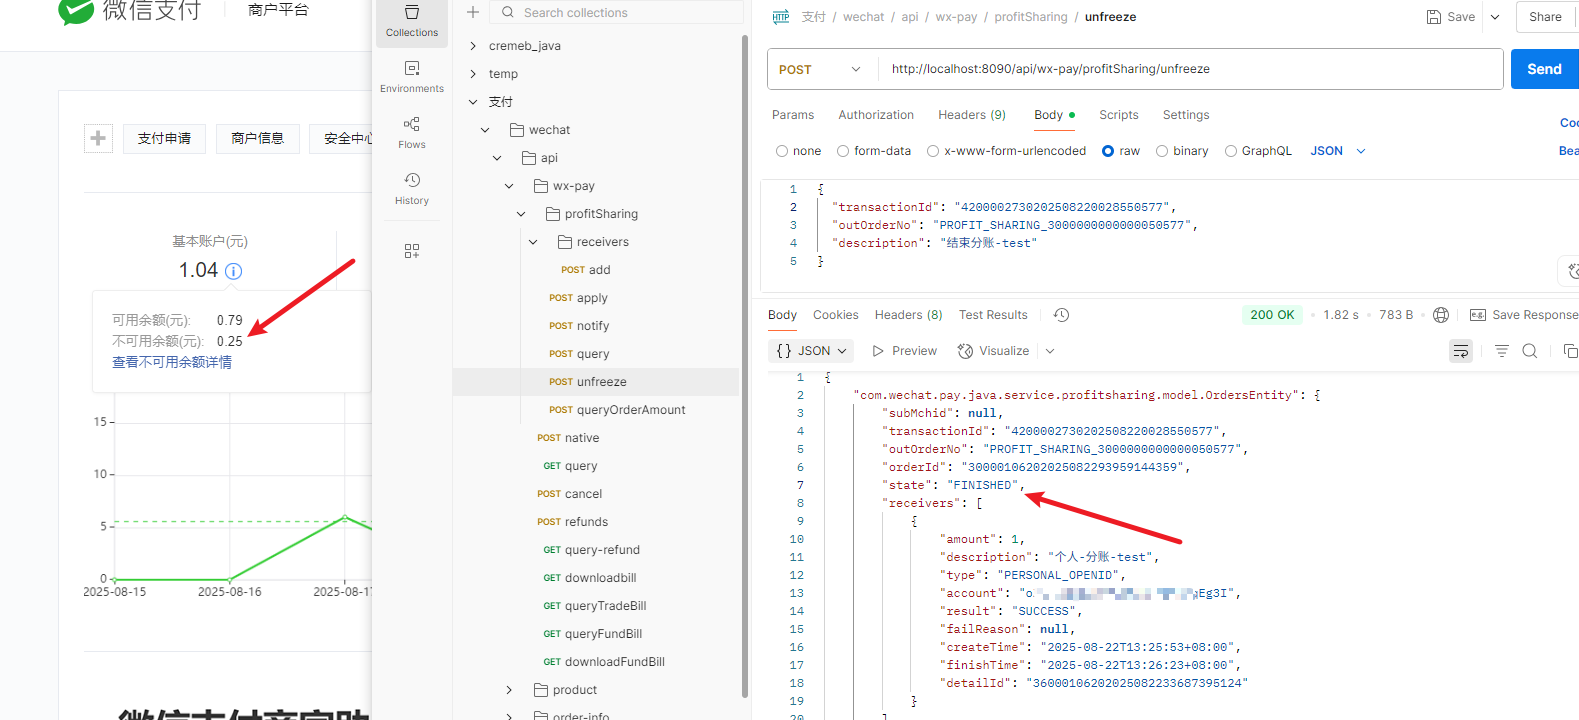The width and height of the screenshot is (1579, 720).
Task: Switch to the Params tab
Action: point(793,115)
